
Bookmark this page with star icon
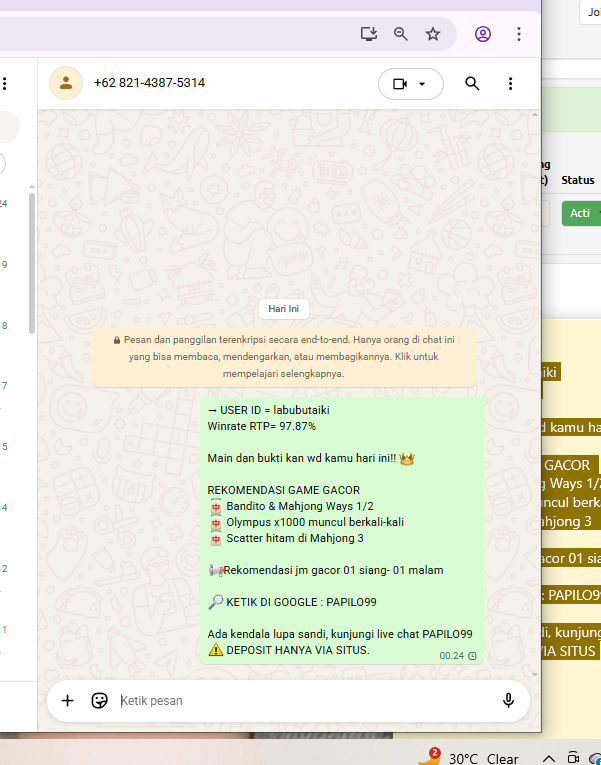433,34
